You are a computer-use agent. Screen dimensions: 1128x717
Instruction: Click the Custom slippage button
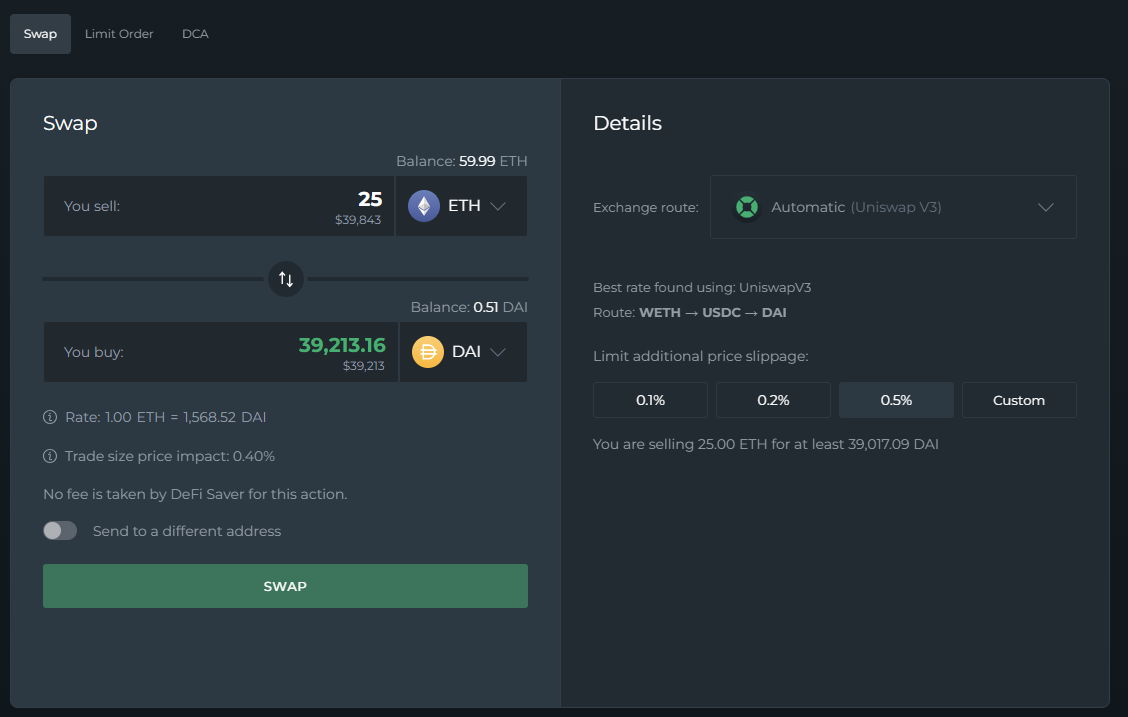point(1019,400)
